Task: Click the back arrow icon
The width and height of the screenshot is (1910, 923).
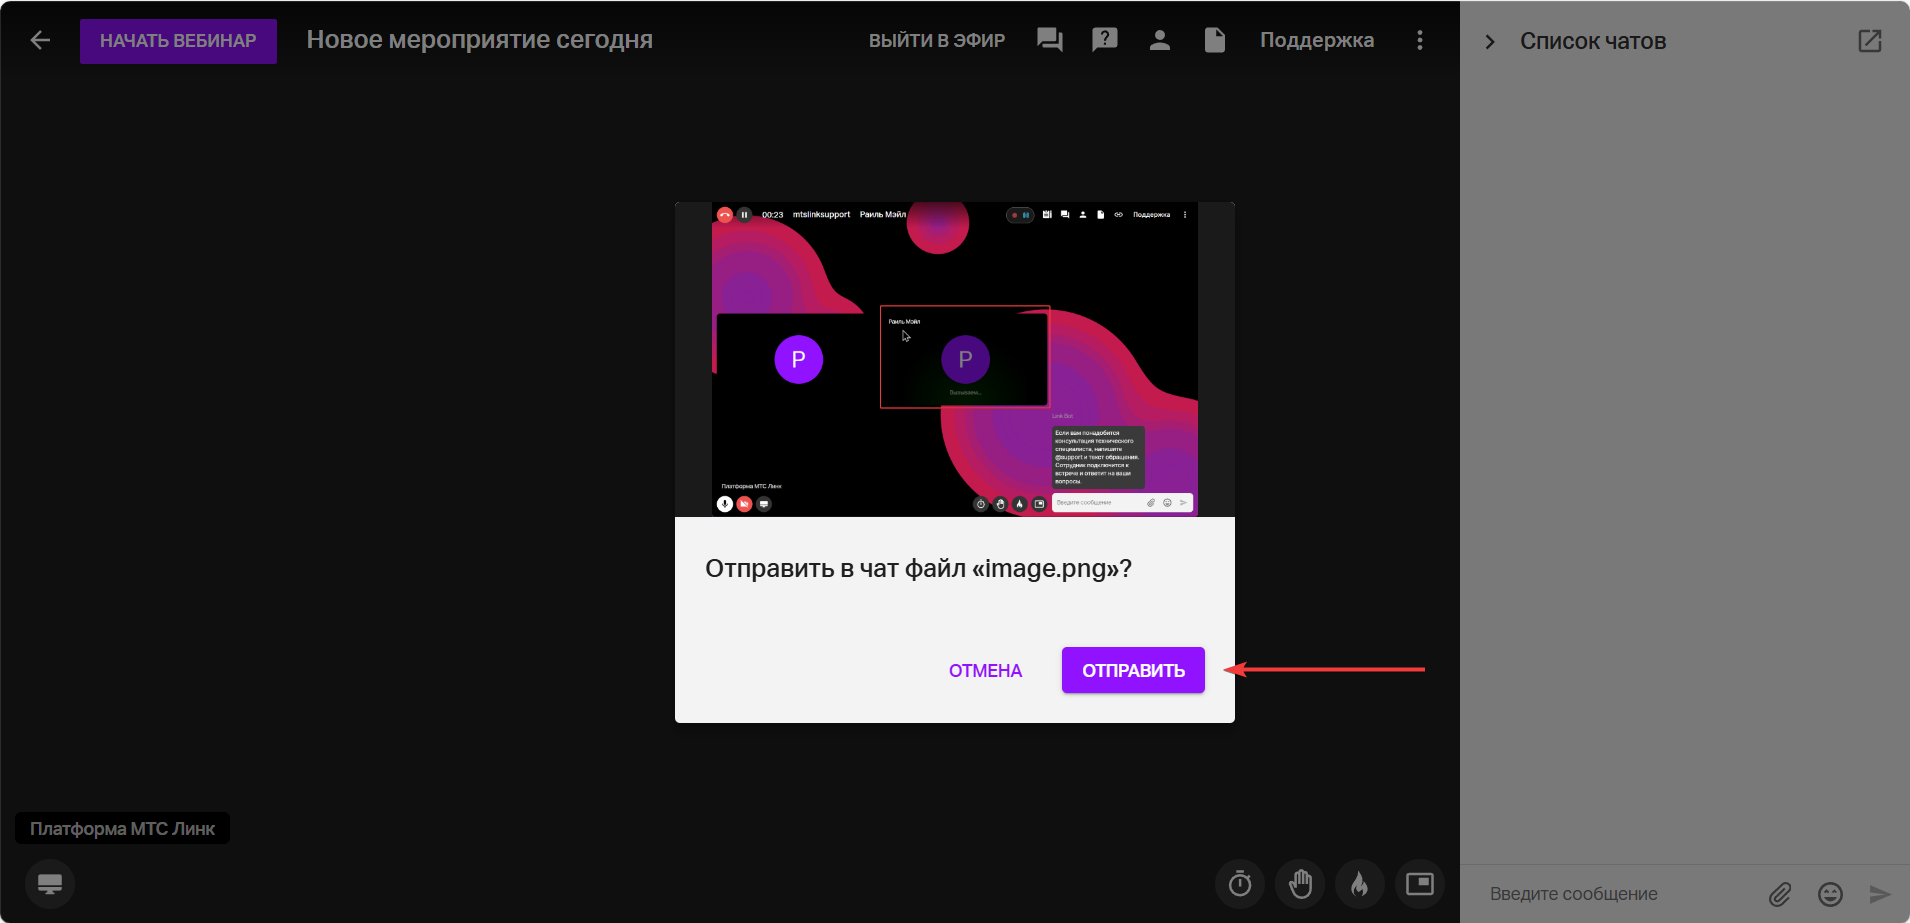Action: [40, 40]
